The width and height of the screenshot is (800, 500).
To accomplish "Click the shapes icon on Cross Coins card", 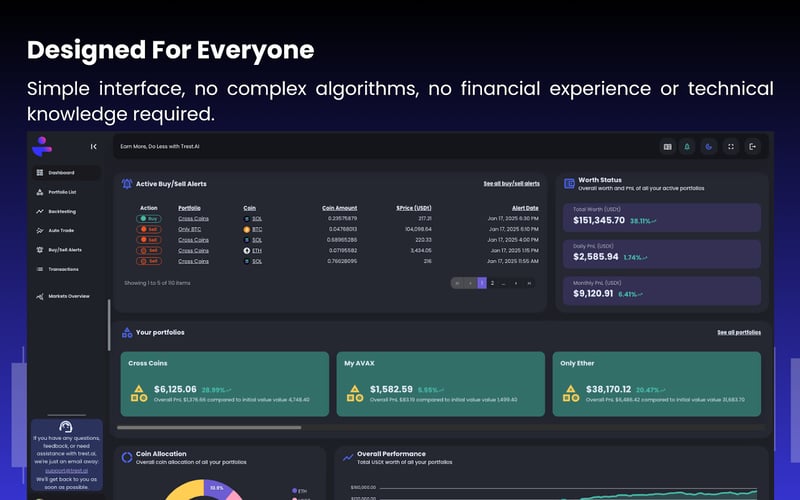I will click(x=139, y=394).
